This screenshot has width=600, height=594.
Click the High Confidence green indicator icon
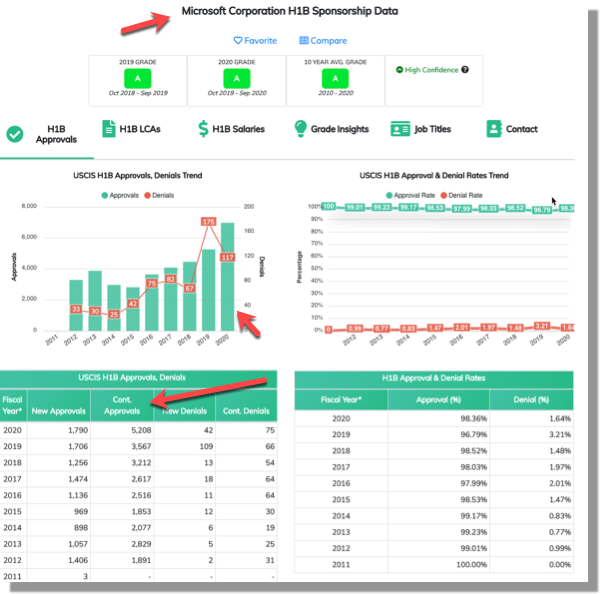[x=399, y=70]
